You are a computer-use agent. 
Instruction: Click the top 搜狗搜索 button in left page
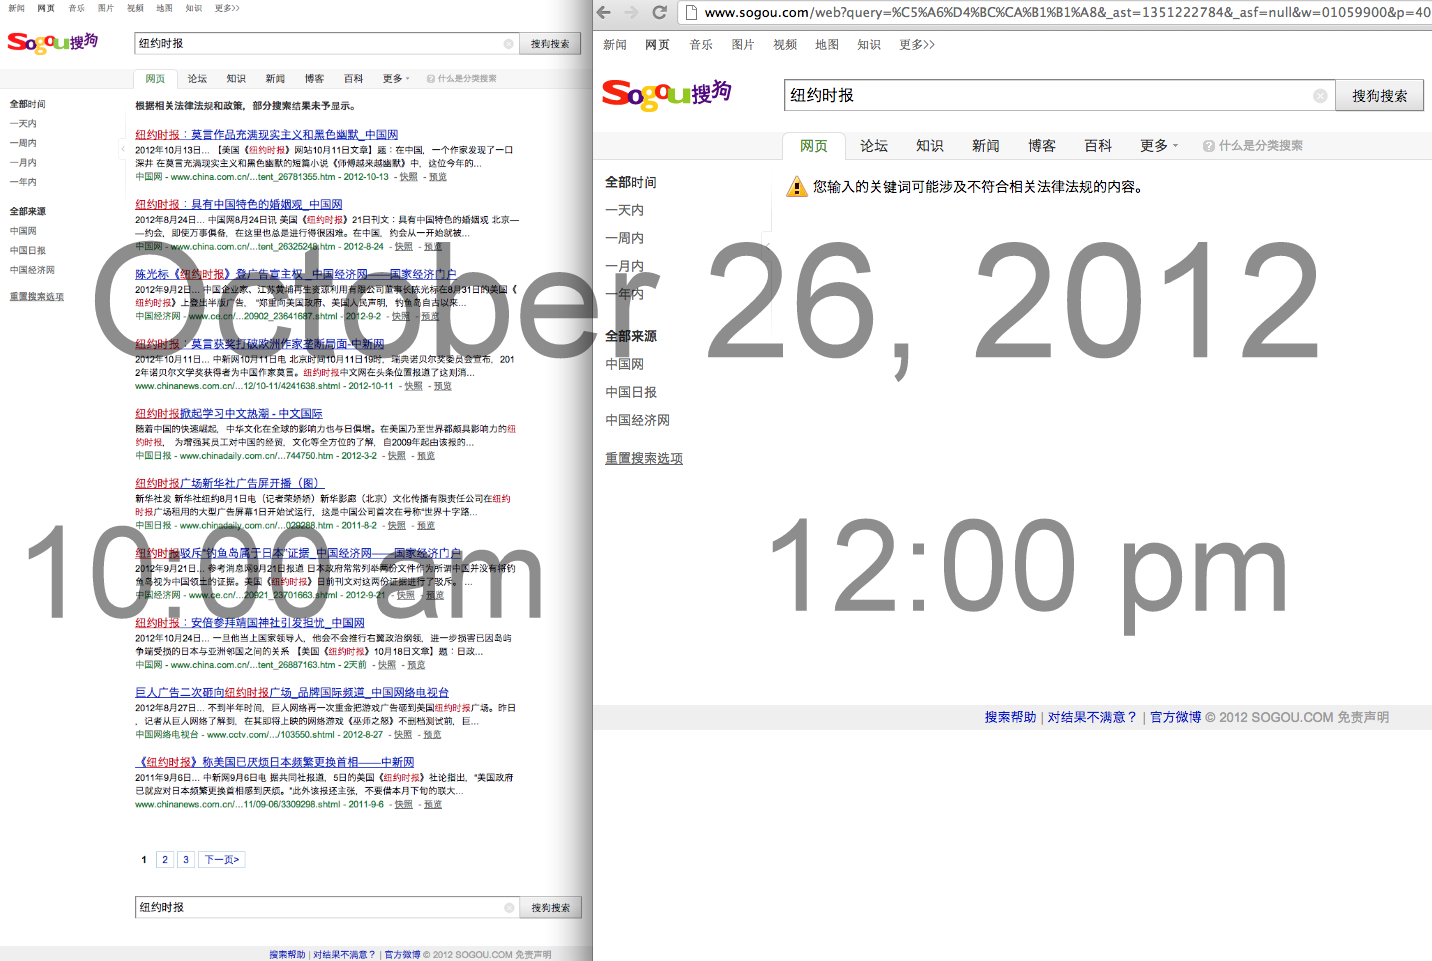pyautogui.click(x=550, y=44)
